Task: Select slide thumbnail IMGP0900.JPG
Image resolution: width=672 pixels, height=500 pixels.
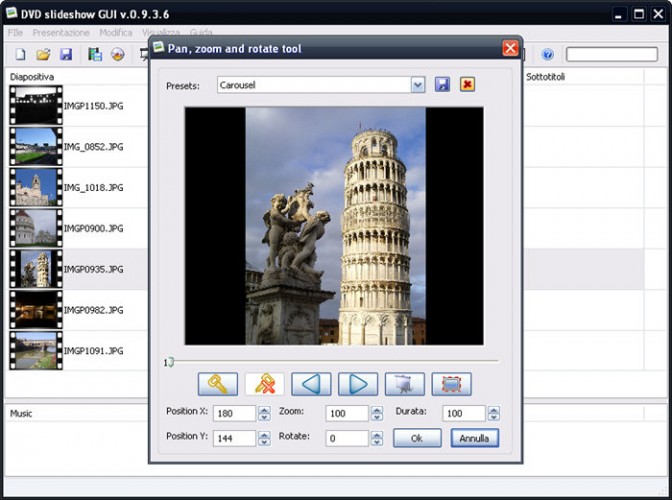Action: (36, 228)
